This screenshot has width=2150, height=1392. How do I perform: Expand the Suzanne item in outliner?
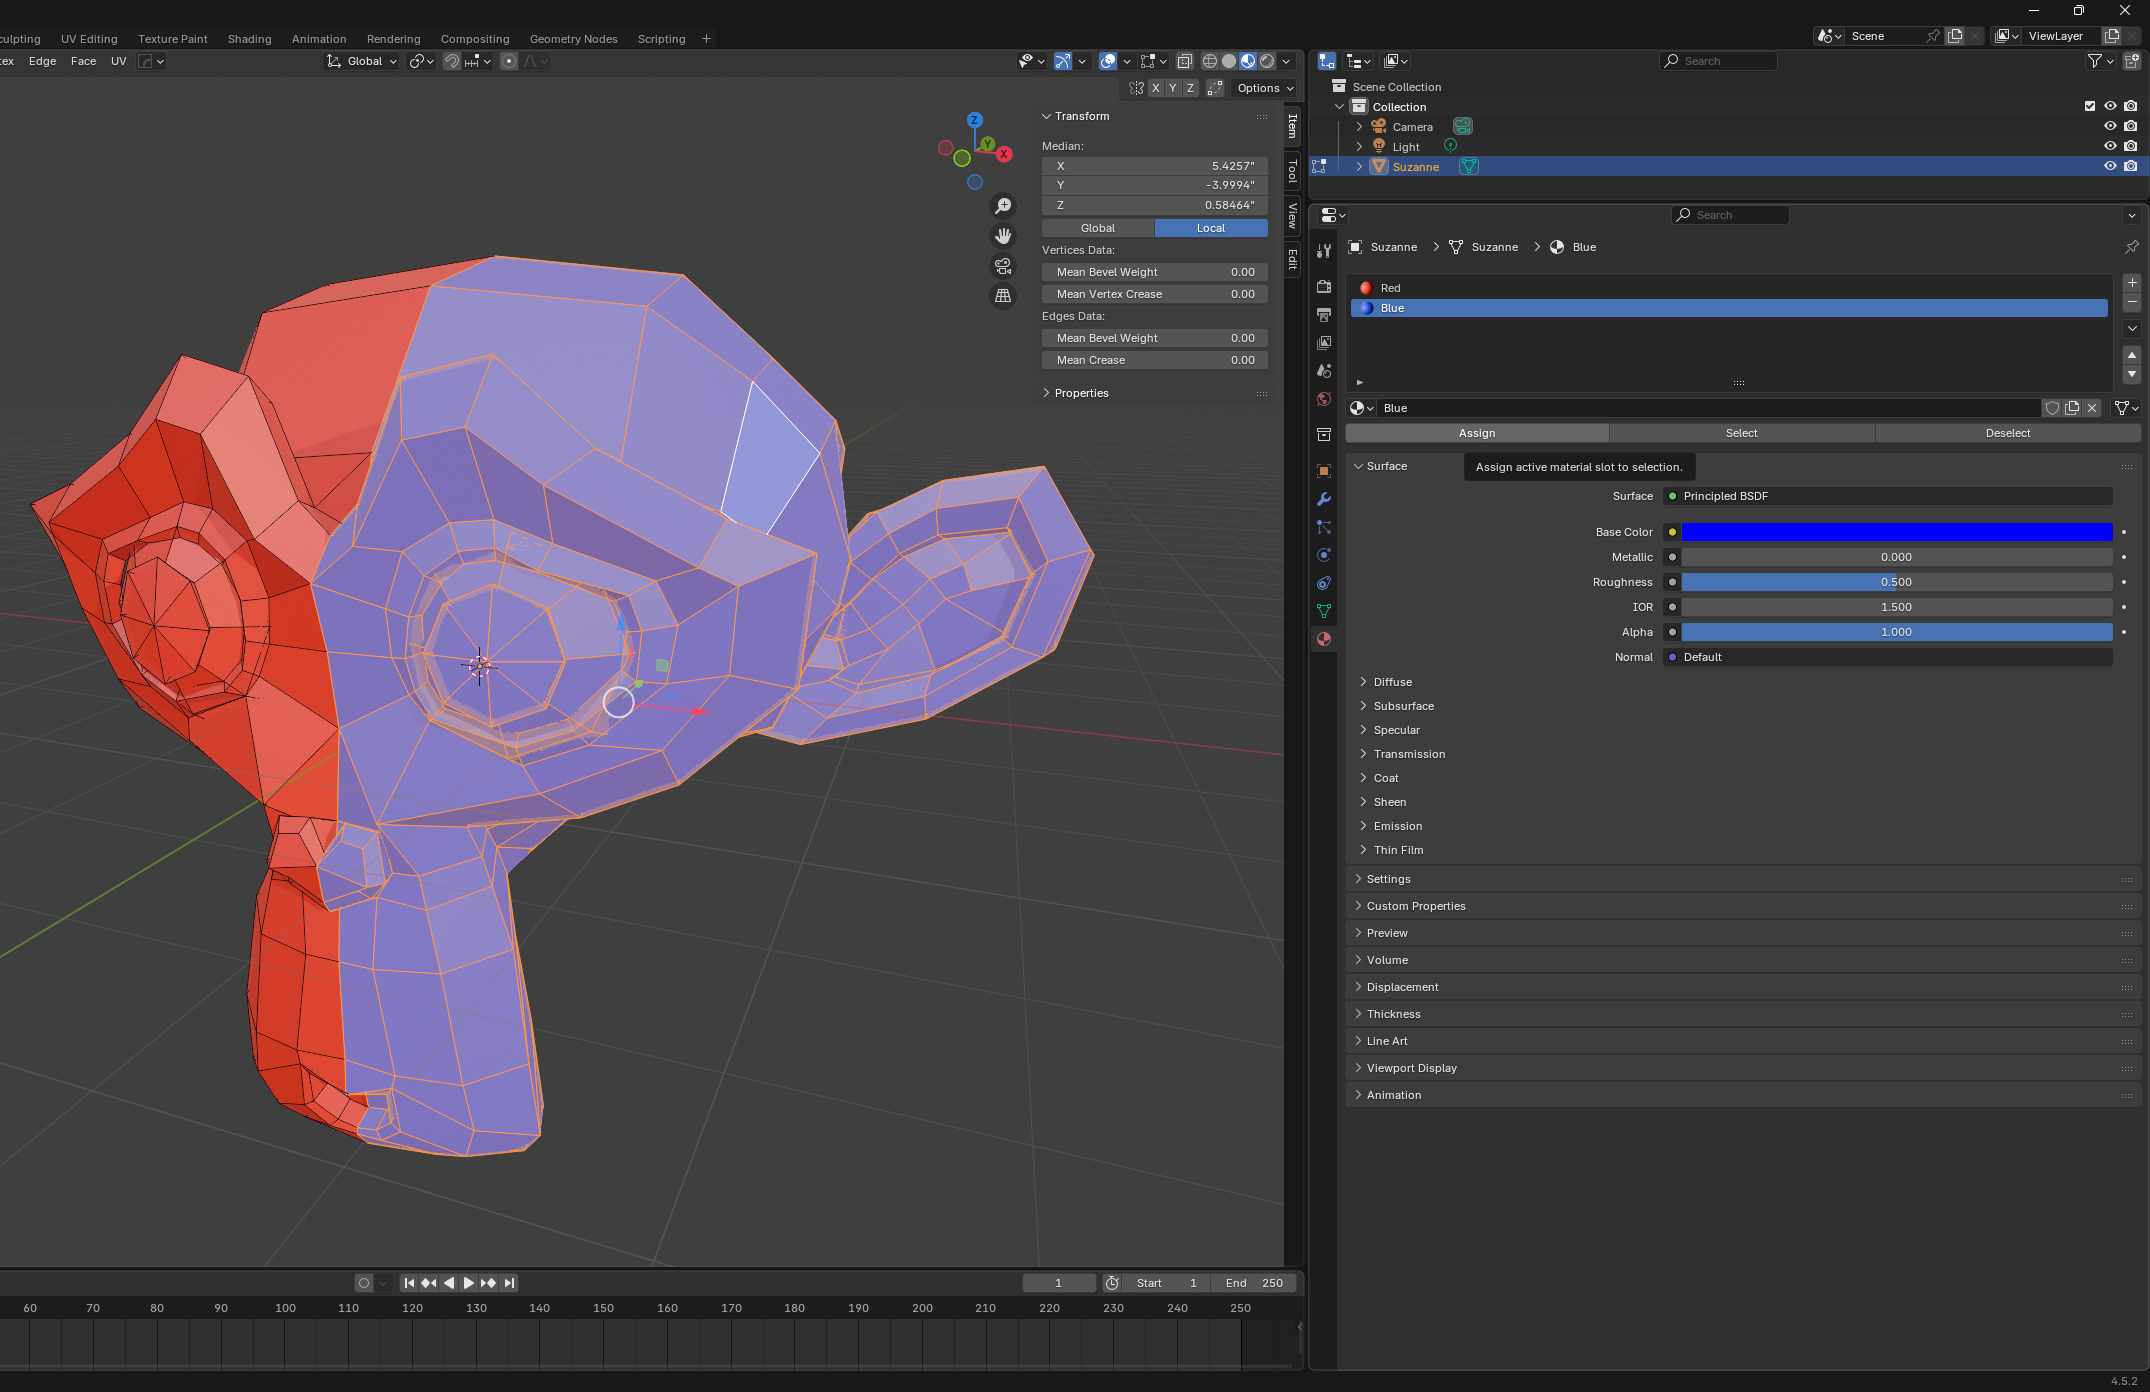point(1359,167)
